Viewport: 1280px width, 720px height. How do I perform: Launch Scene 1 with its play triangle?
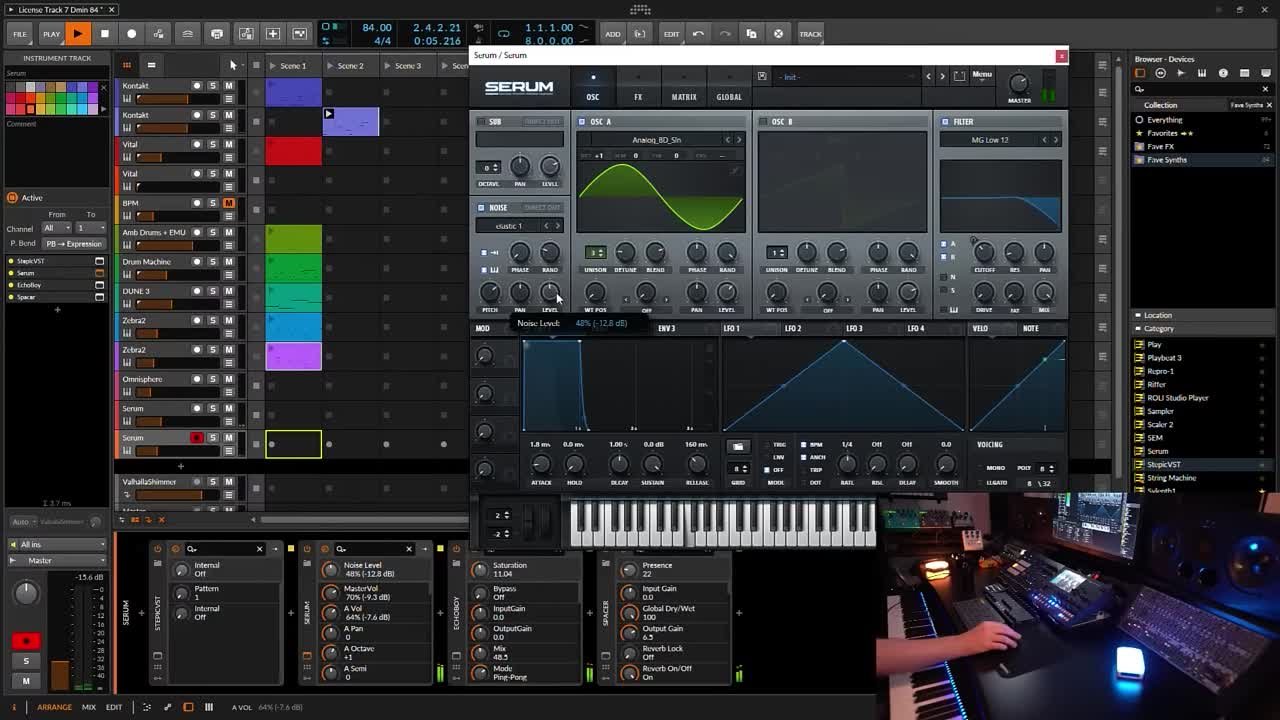273,66
